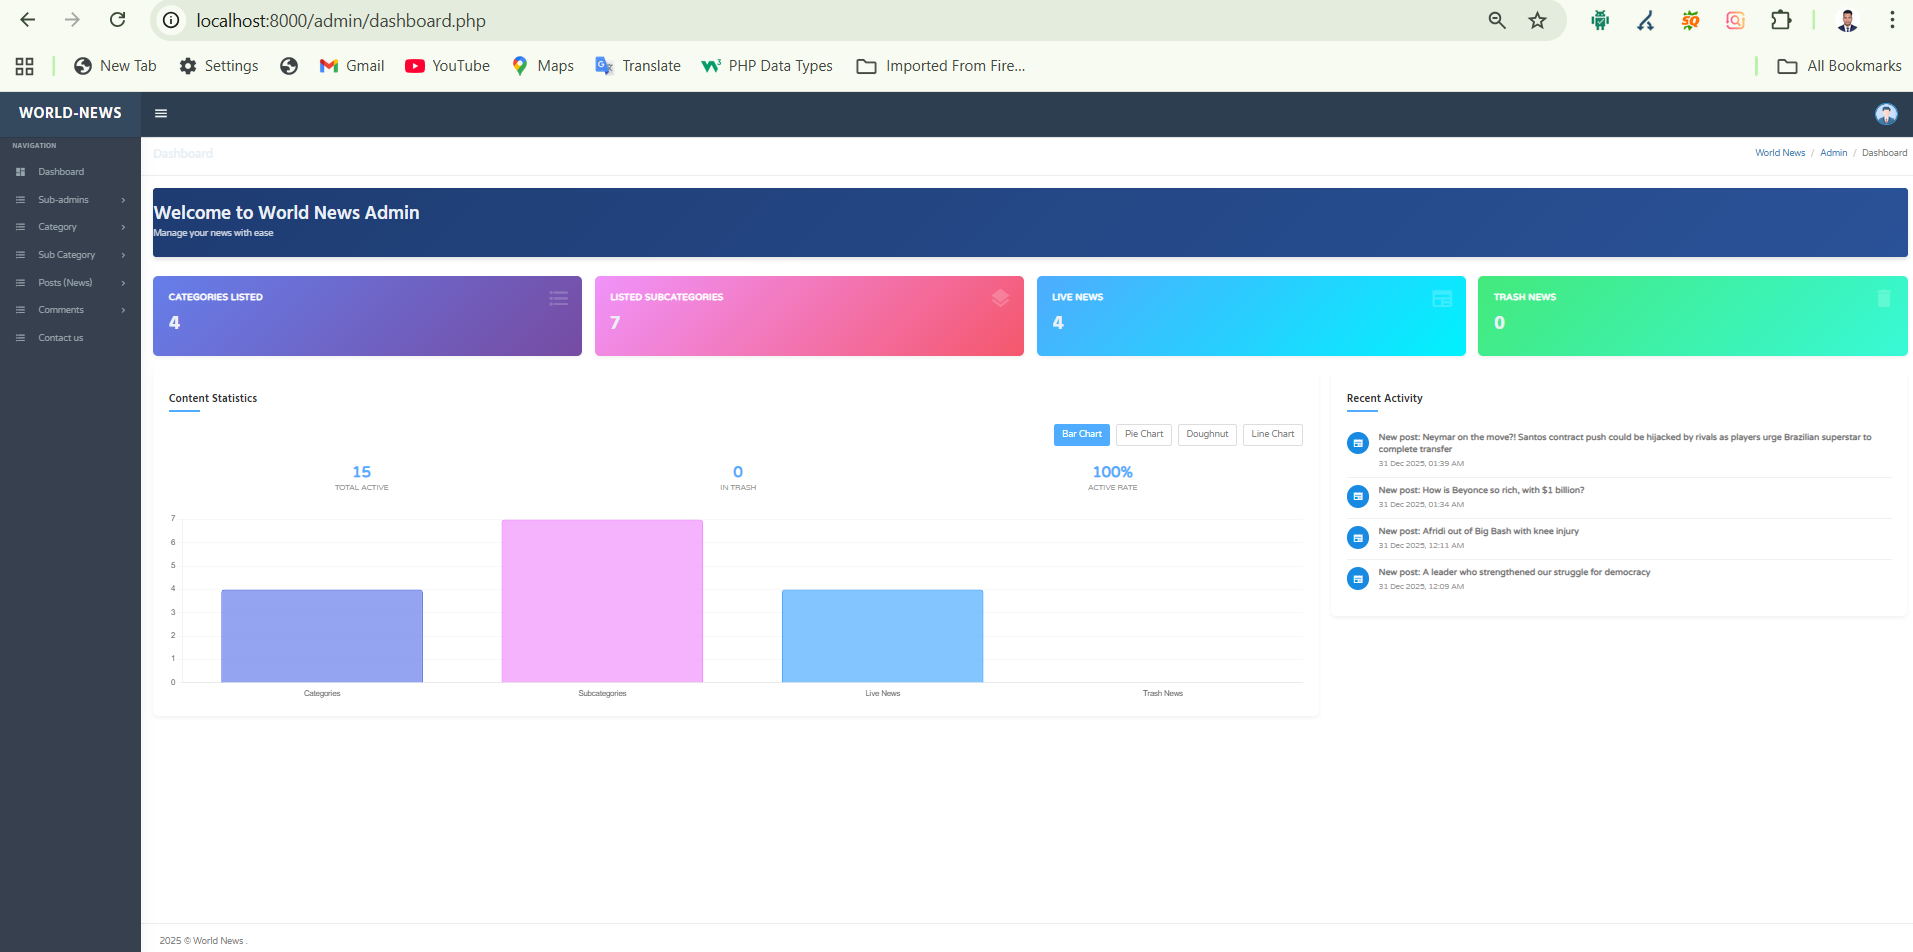1913x952 pixels.
Task: Expand the Comments sidebar item
Action: (61, 310)
